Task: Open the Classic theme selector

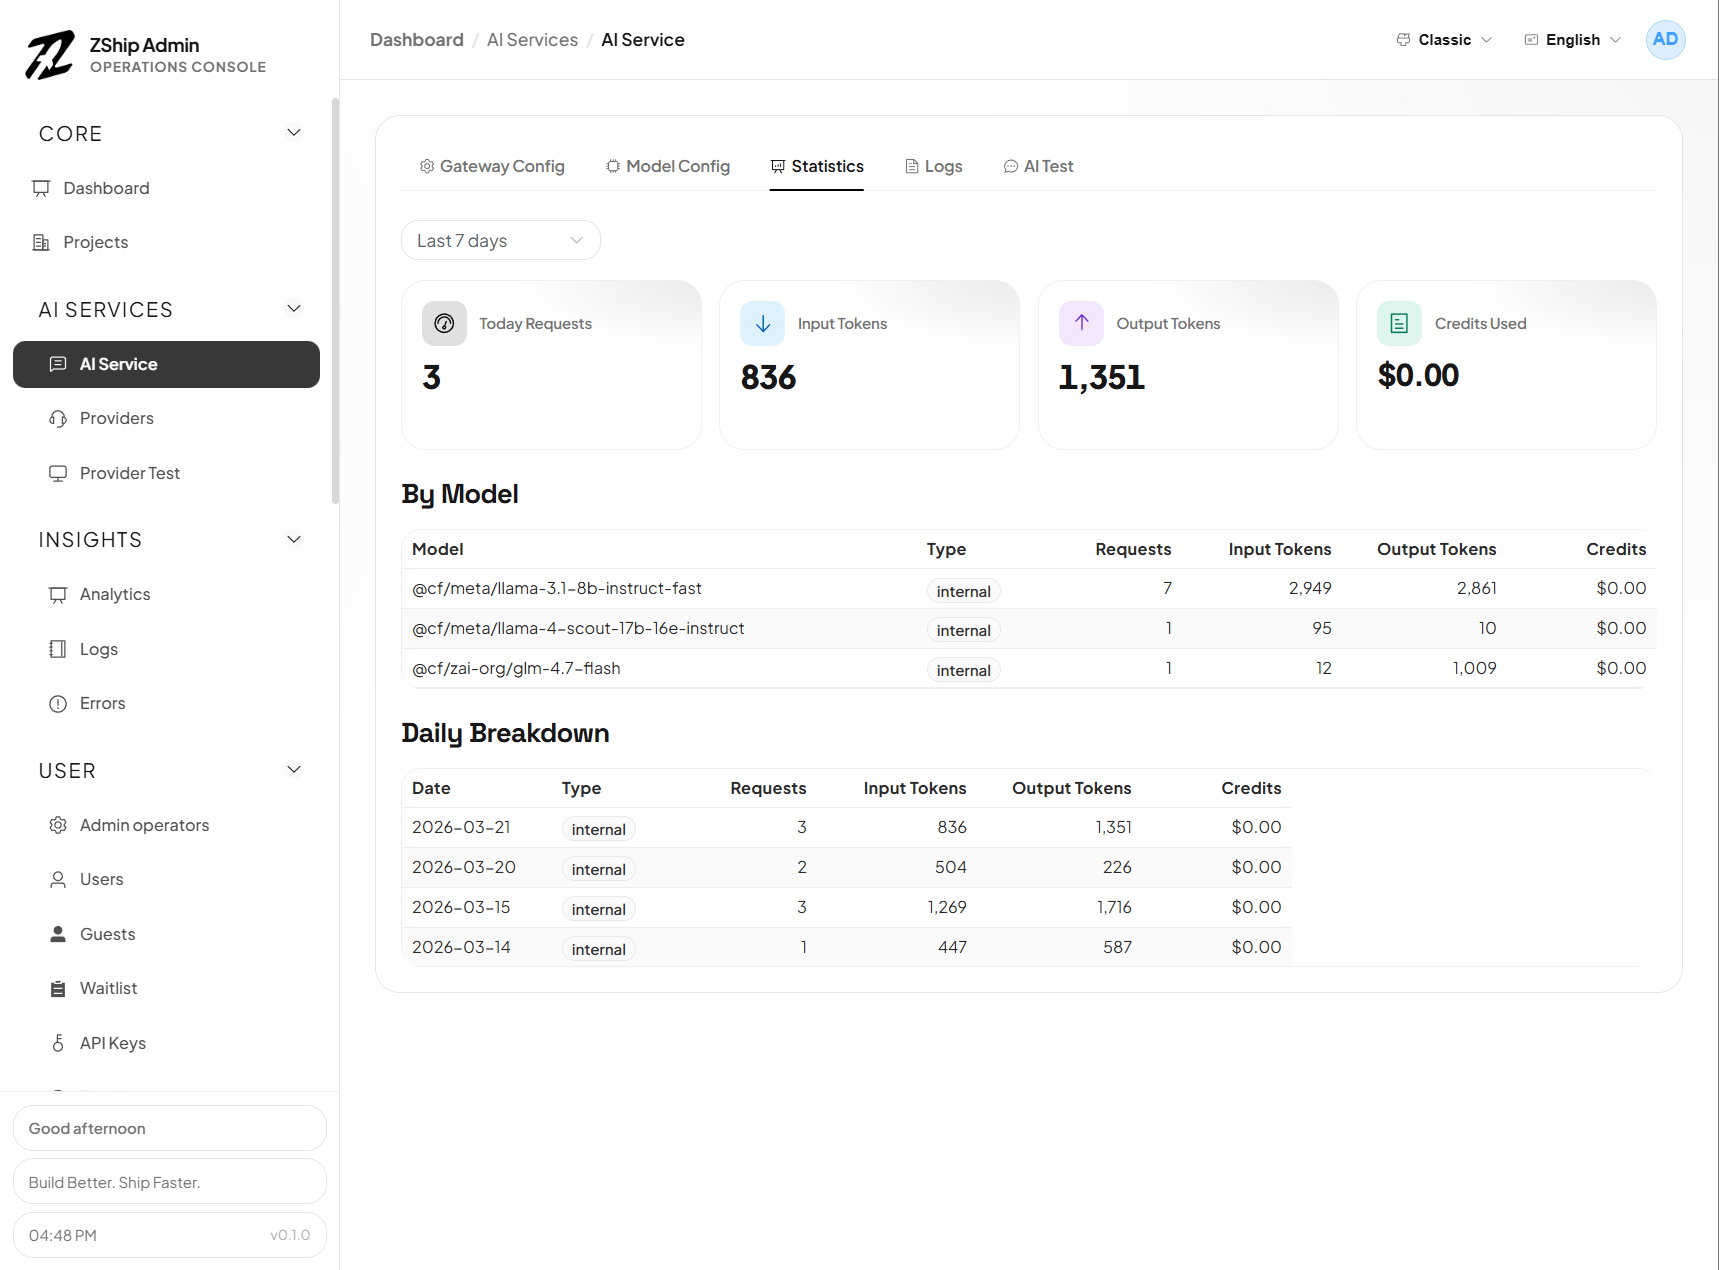Action: point(1443,39)
